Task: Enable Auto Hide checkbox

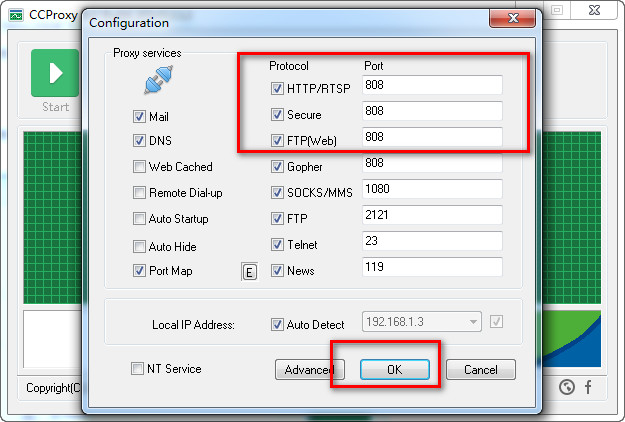Action: point(139,246)
